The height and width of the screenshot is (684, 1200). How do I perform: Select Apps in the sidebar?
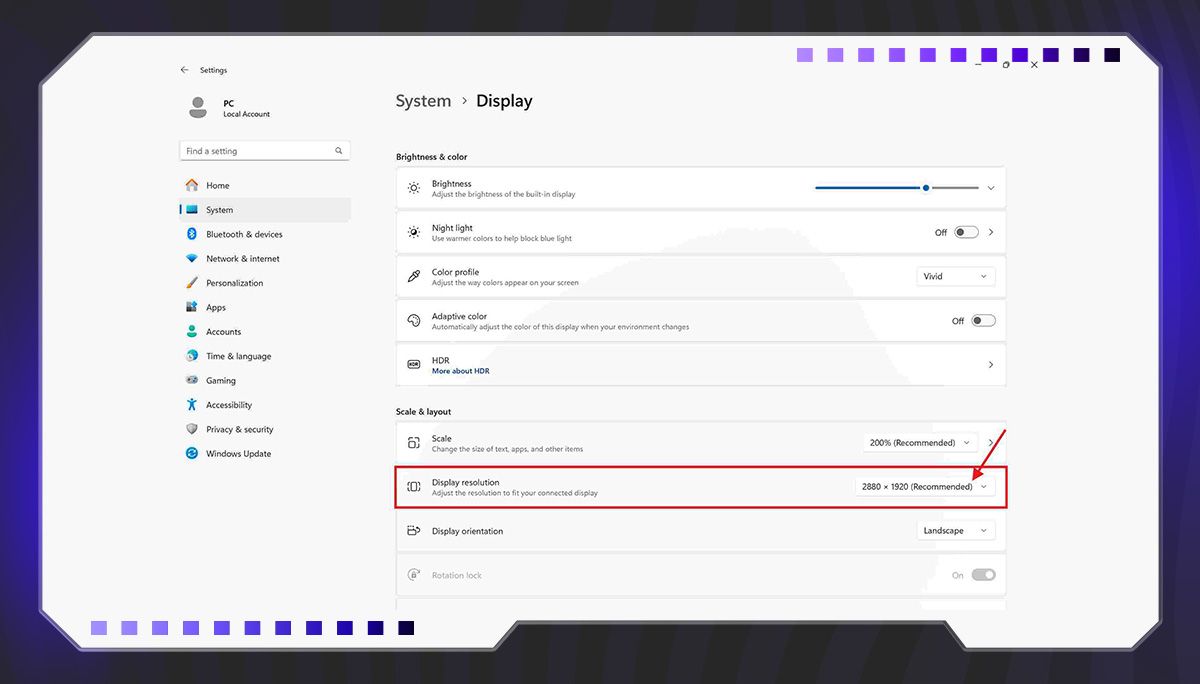[x=216, y=308]
